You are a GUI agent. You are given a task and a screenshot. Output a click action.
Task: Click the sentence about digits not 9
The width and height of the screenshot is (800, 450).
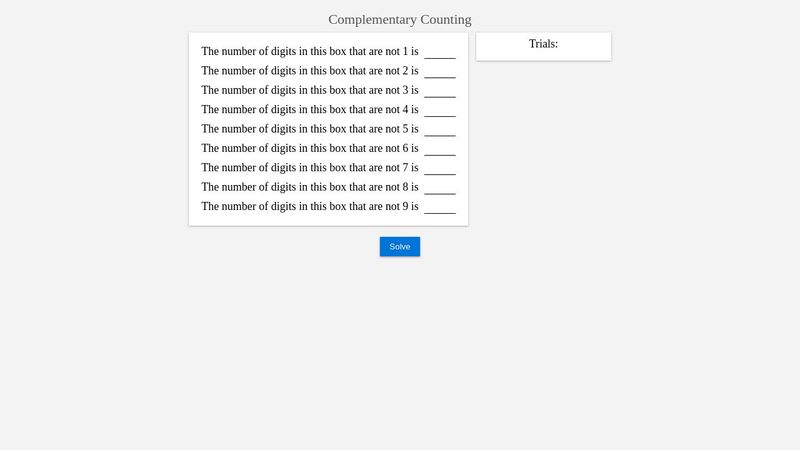(x=309, y=207)
